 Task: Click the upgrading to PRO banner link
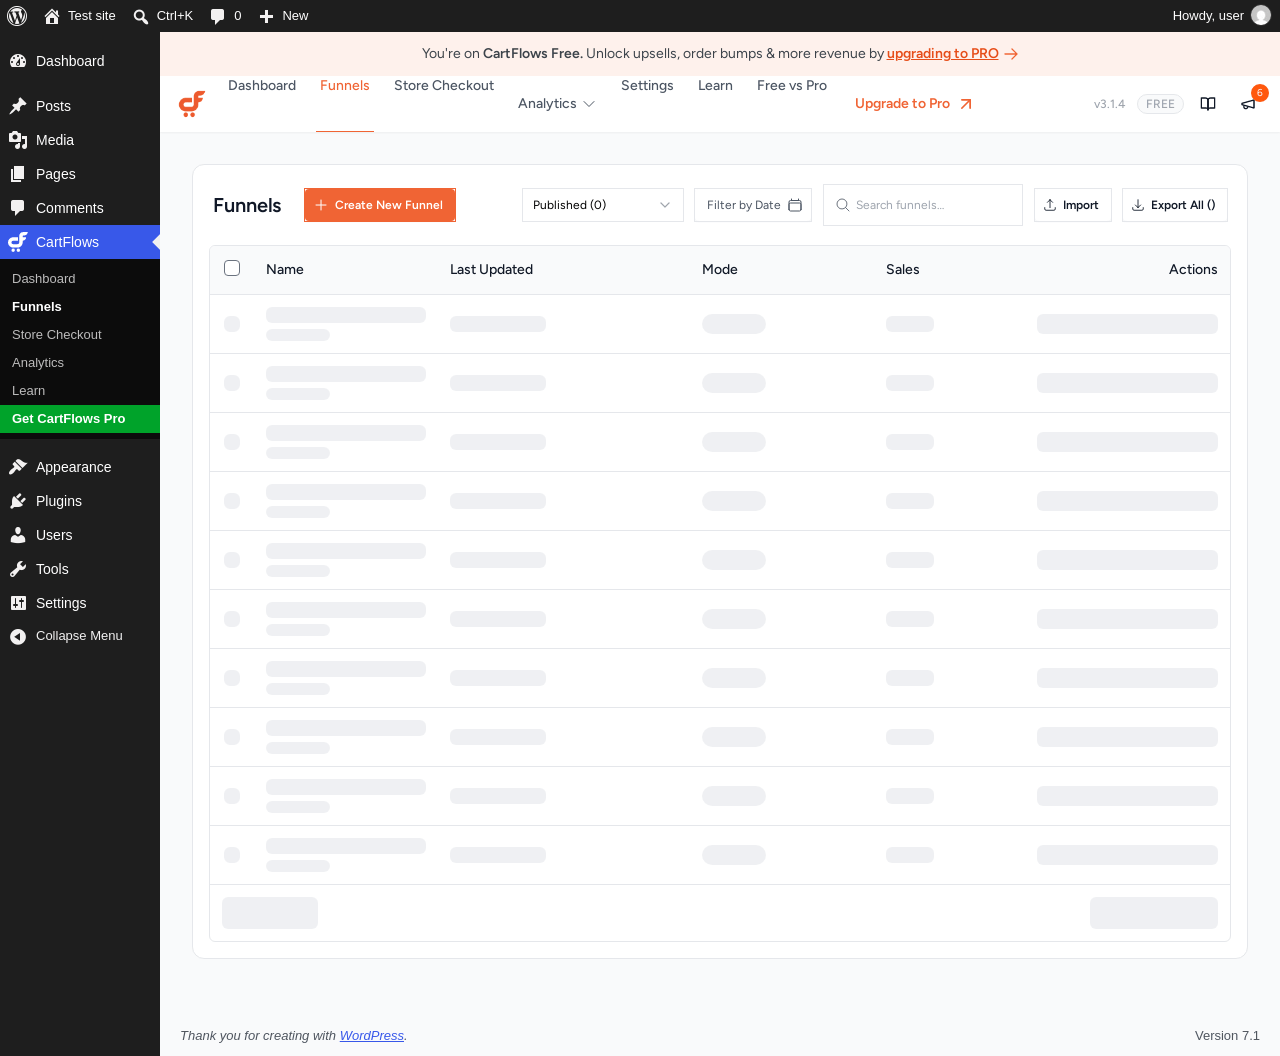coord(942,54)
